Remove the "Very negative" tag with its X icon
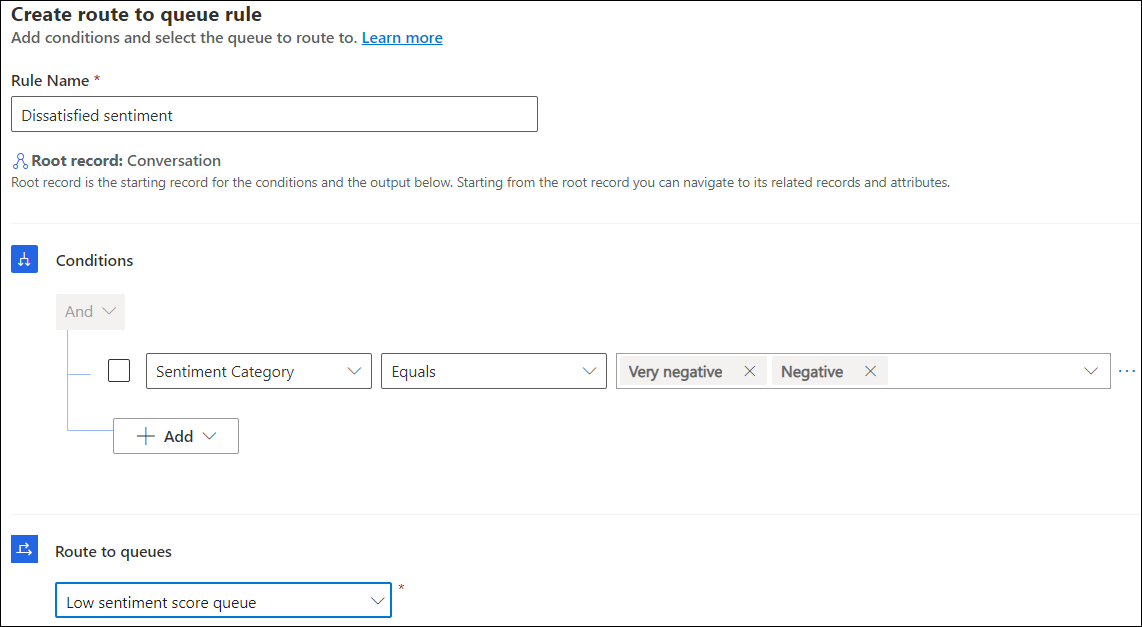 pyautogui.click(x=749, y=370)
